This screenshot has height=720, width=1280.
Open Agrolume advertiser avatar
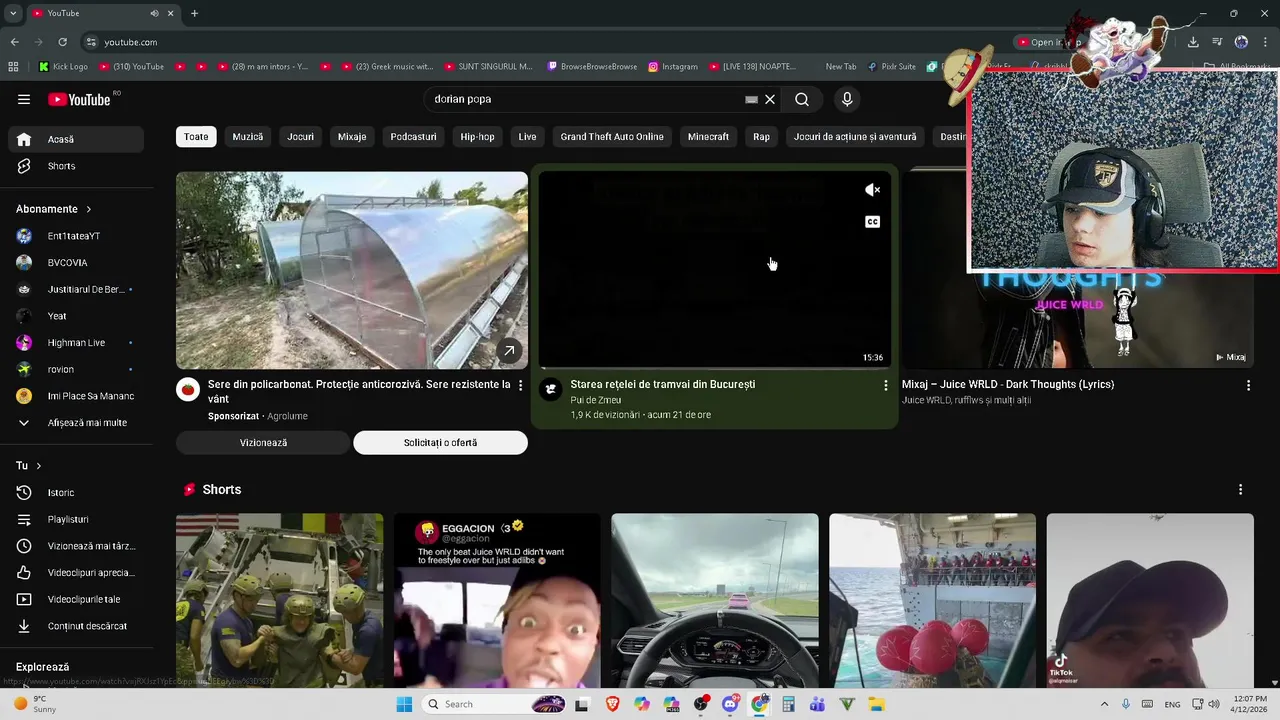click(188, 389)
